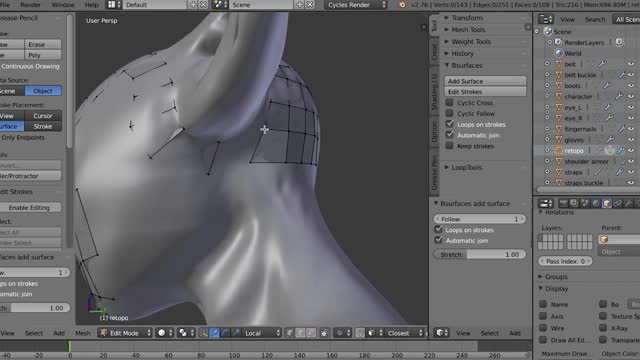
Task: Toggle the snap magnet icon in the header
Action: pos(360,333)
